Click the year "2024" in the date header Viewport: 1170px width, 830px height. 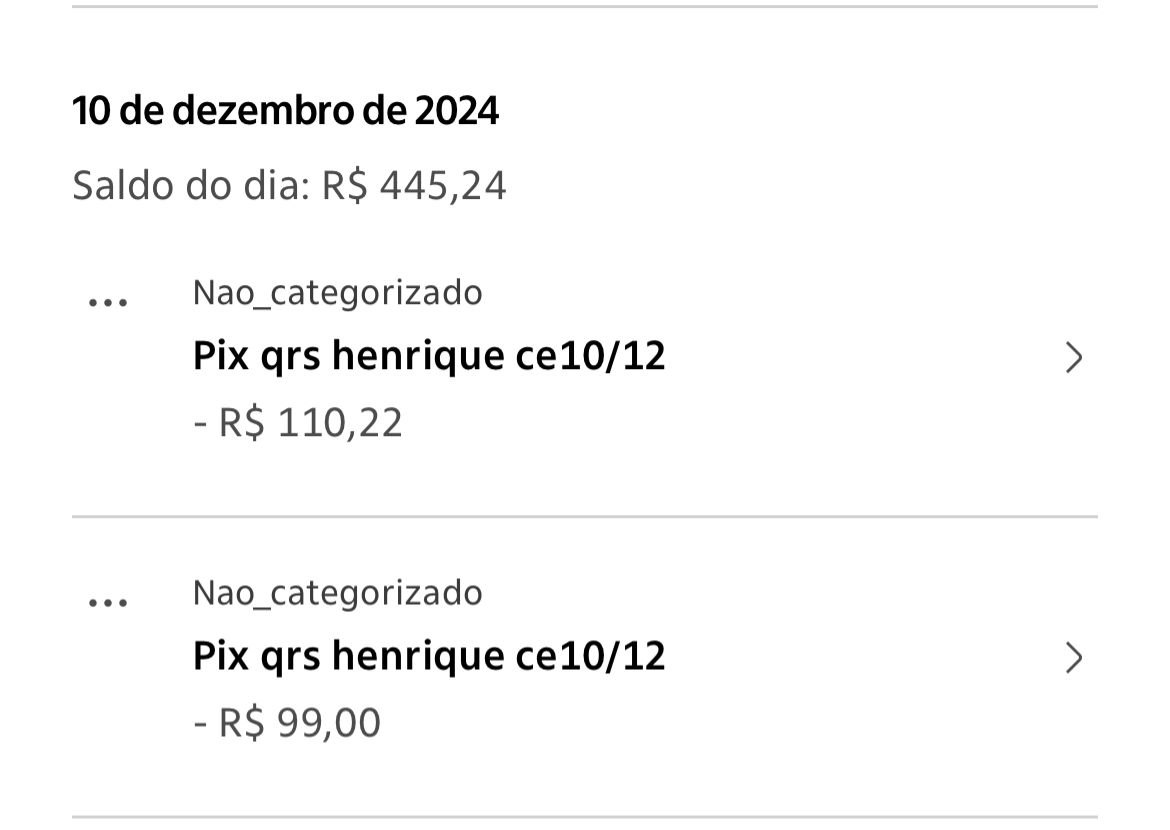pyautogui.click(x=456, y=111)
